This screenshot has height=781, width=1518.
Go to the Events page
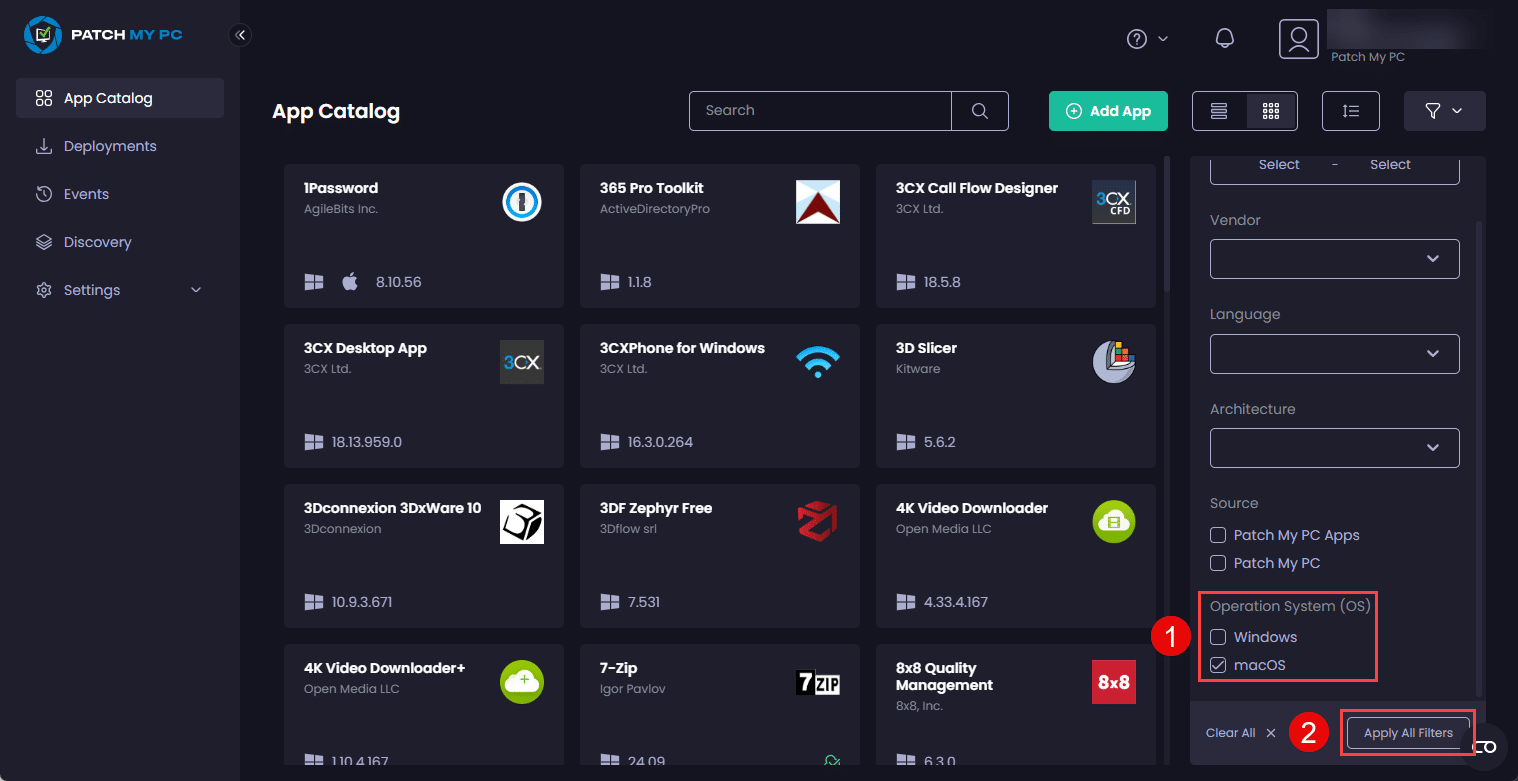tap(86, 194)
